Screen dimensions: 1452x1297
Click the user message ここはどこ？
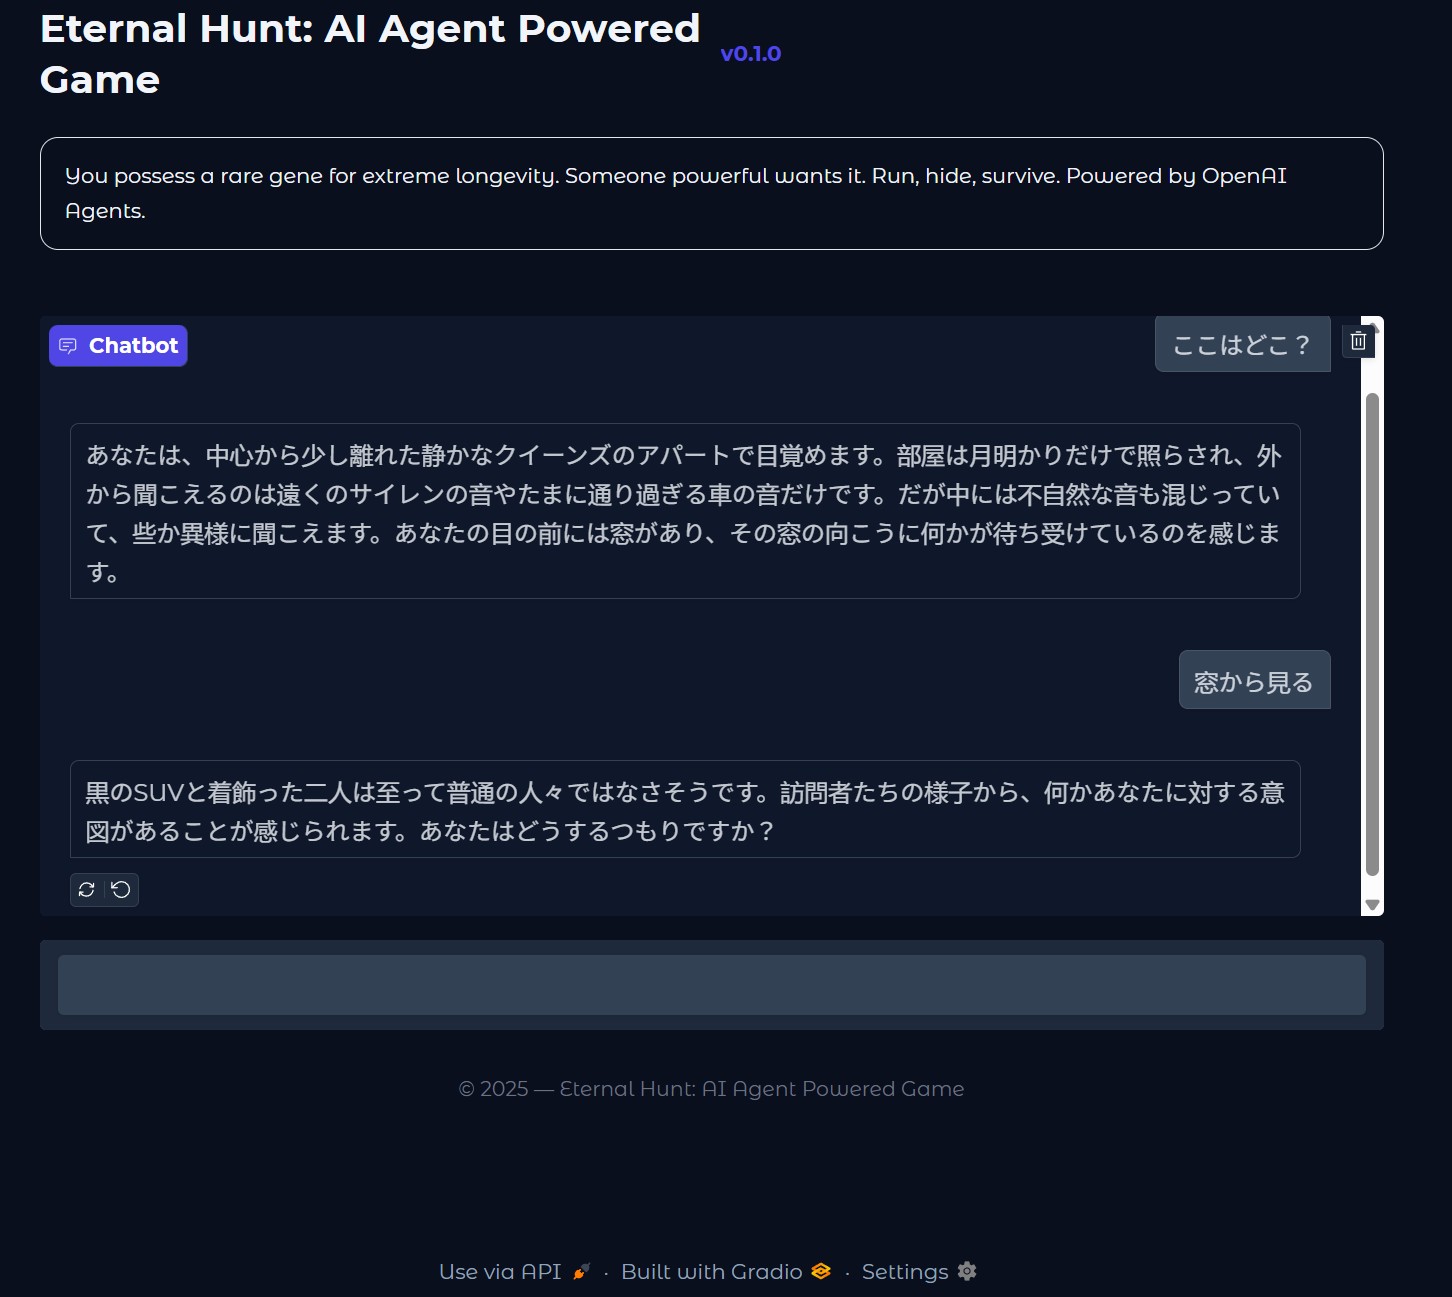tap(1242, 345)
